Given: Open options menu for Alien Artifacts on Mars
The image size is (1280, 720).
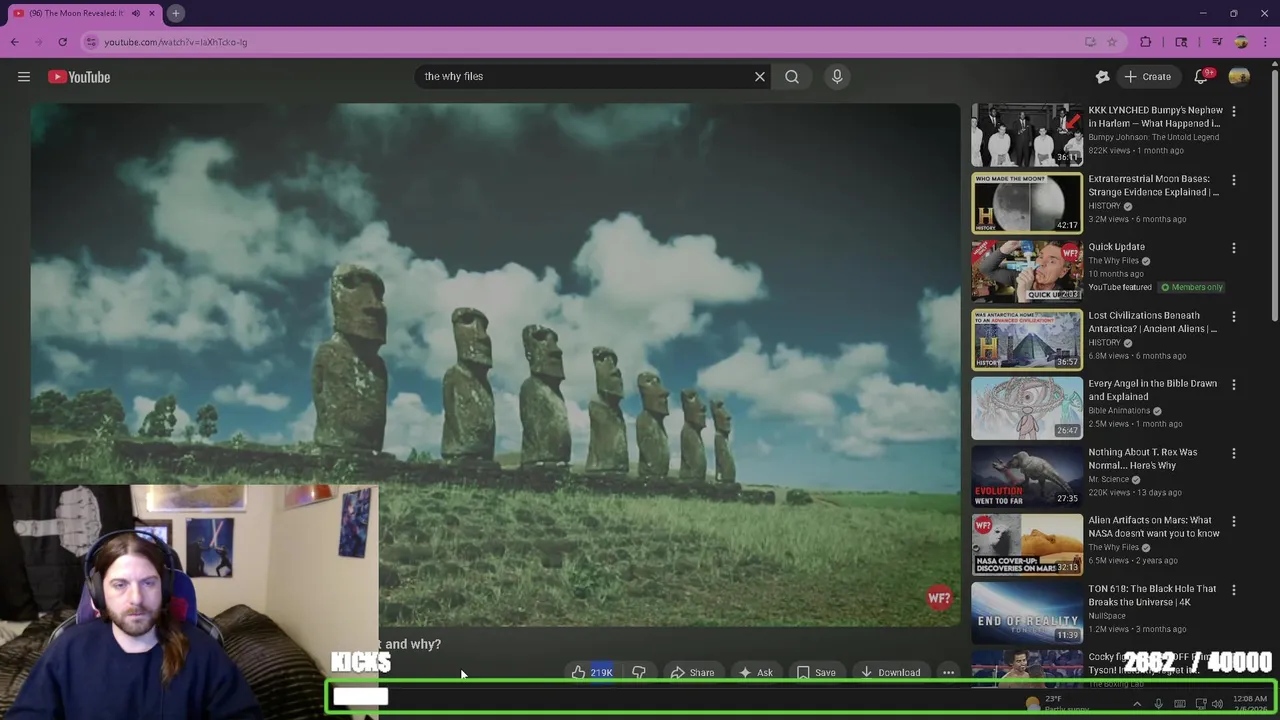Looking at the screenshot, I should 1233,522.
